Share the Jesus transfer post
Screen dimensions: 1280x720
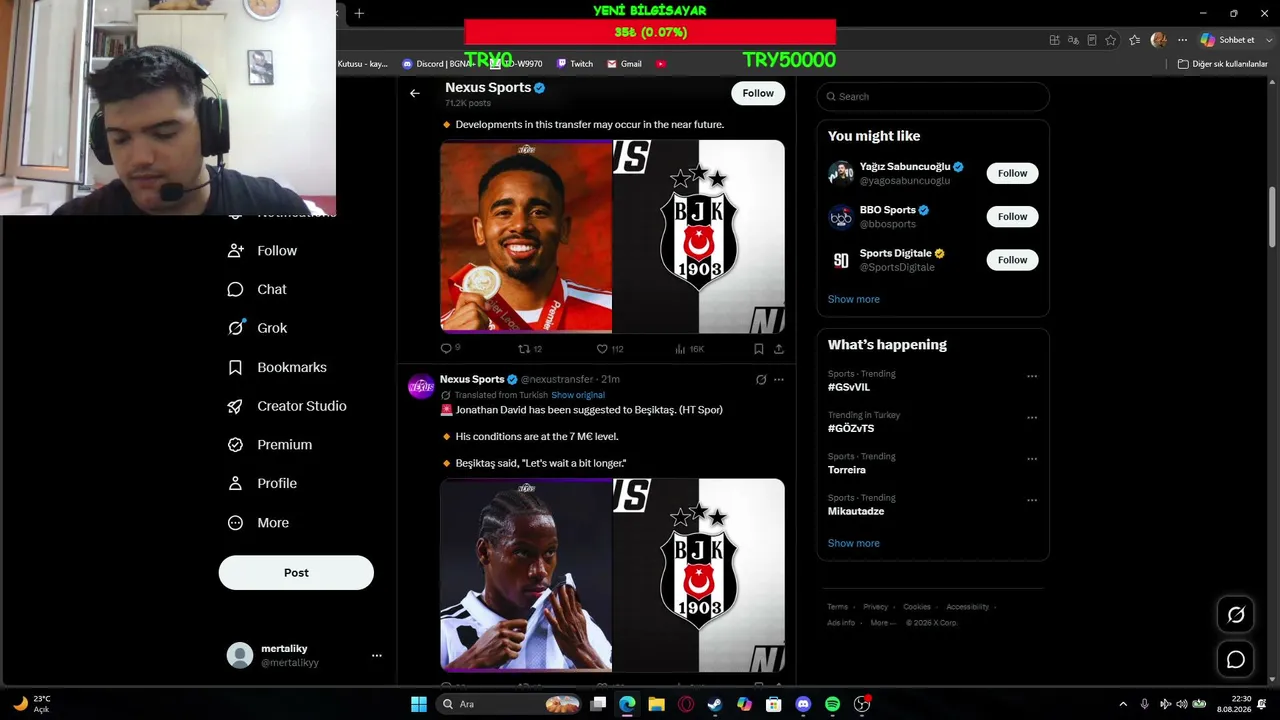point(779,349)
